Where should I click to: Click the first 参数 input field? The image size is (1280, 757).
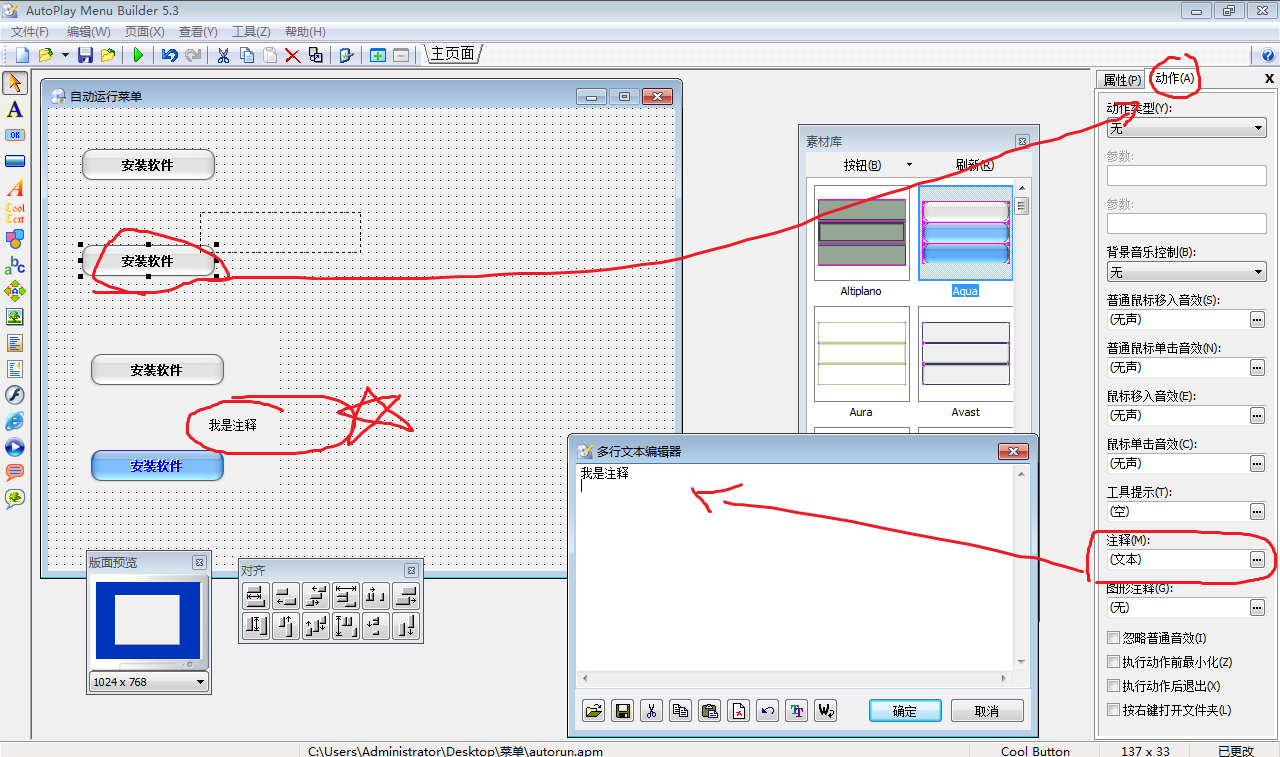click(1186, 176)
